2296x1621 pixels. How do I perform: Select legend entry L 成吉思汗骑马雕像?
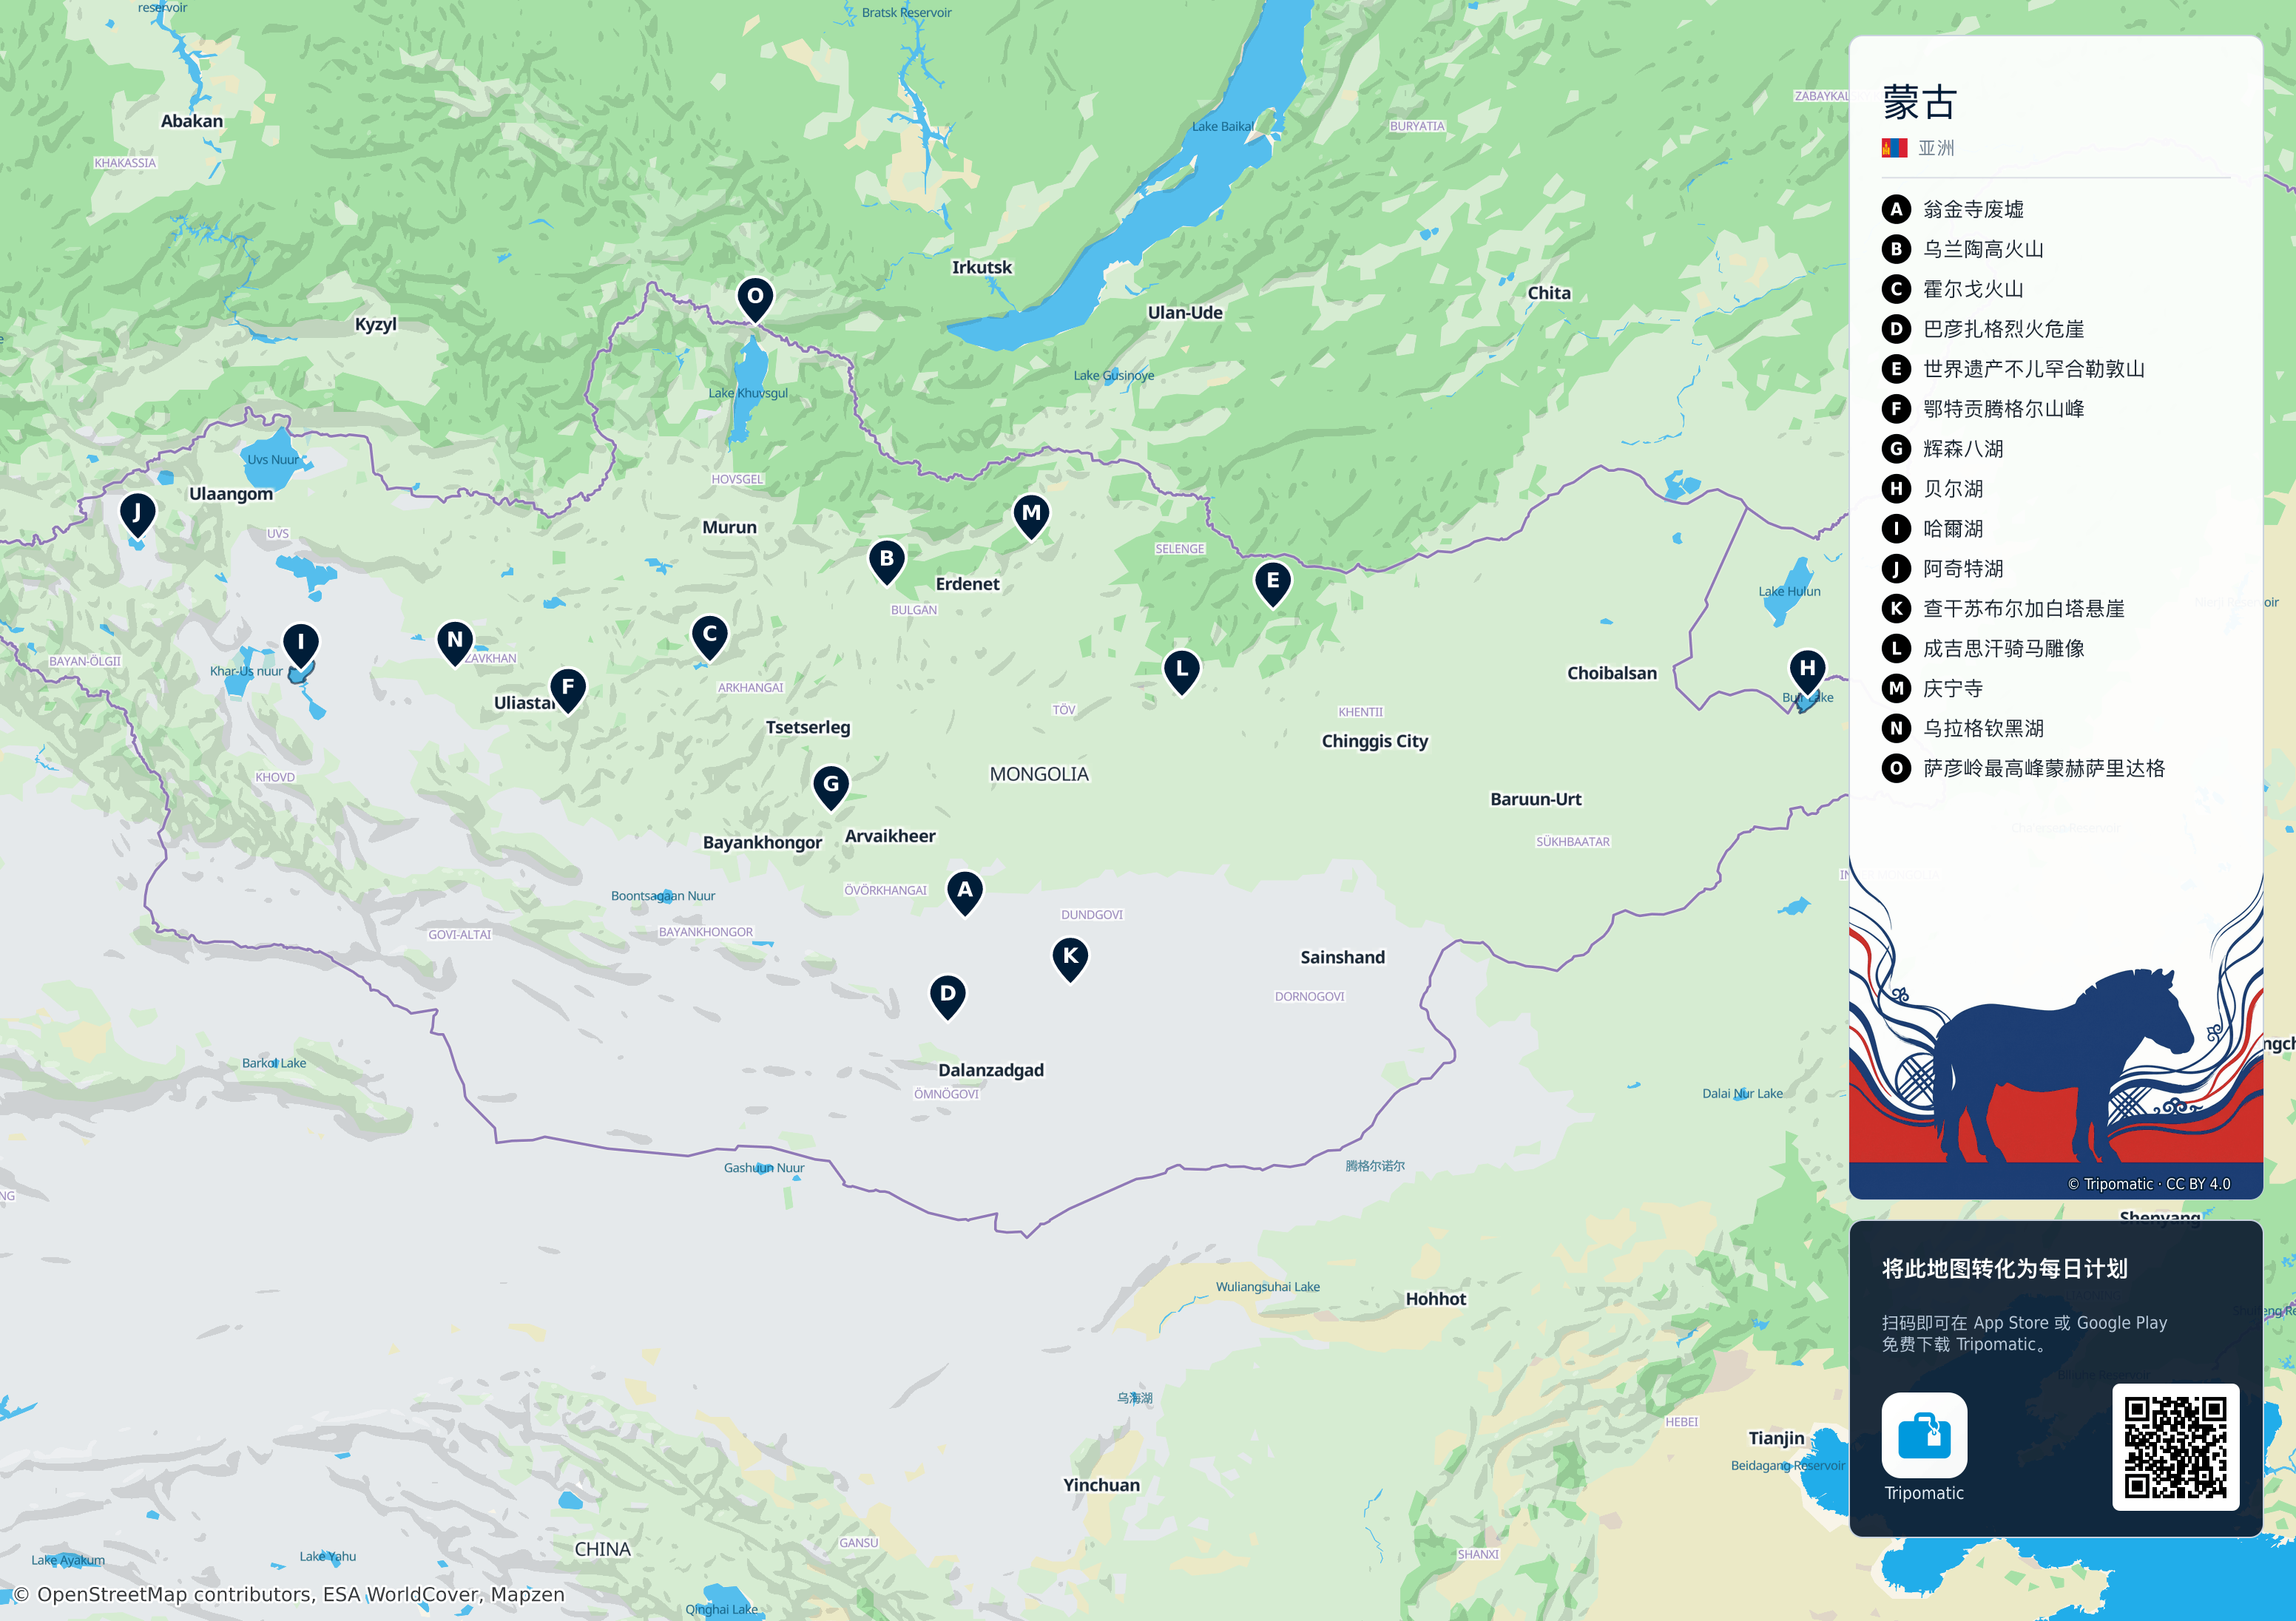click(x=1983, y=648)
